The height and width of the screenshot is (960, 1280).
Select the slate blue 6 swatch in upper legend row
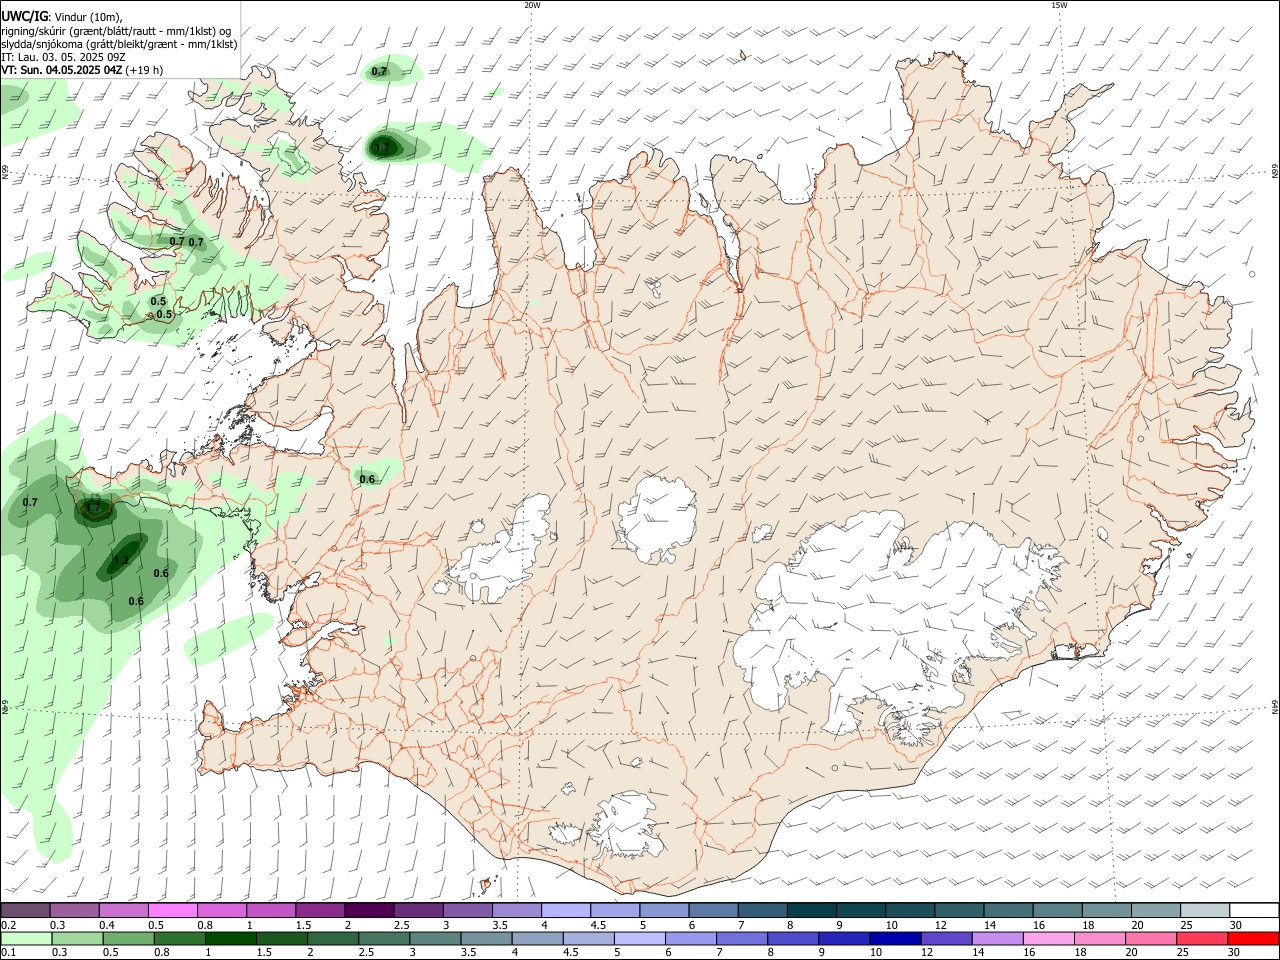712,910
